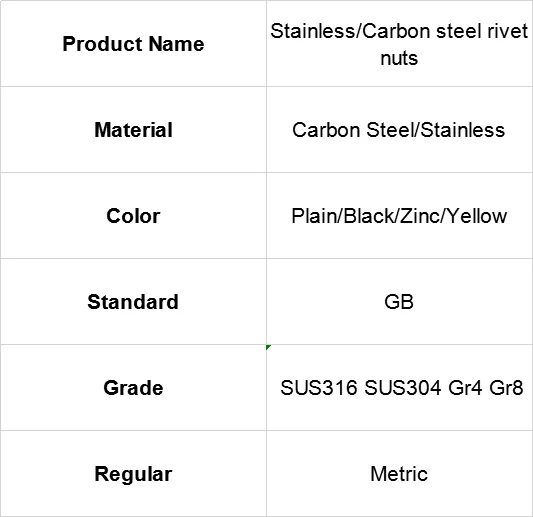533x517 pixels.
Task: Select the GB value cell
Action: (x=399, y=301)
